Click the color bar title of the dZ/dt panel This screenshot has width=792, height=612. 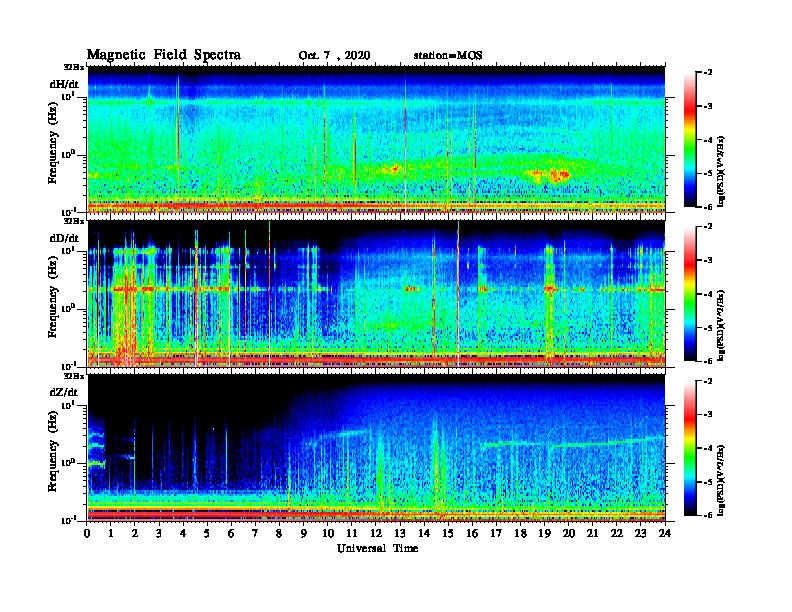pyautogui.click(x=722, y=480)
